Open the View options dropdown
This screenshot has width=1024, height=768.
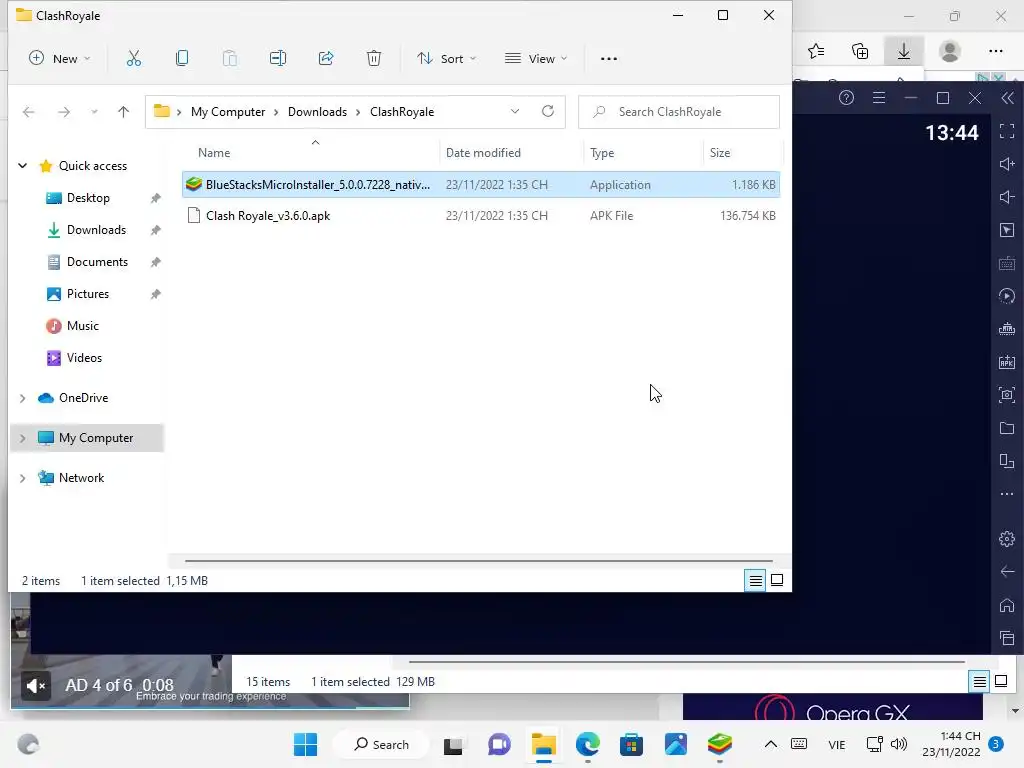tap(536, 59)
